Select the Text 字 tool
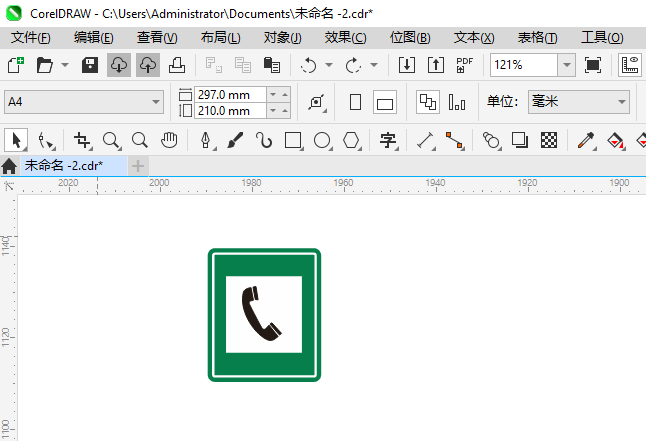This screenshot has height=441, width=646. pyautogui.click(x=389, y=140)
